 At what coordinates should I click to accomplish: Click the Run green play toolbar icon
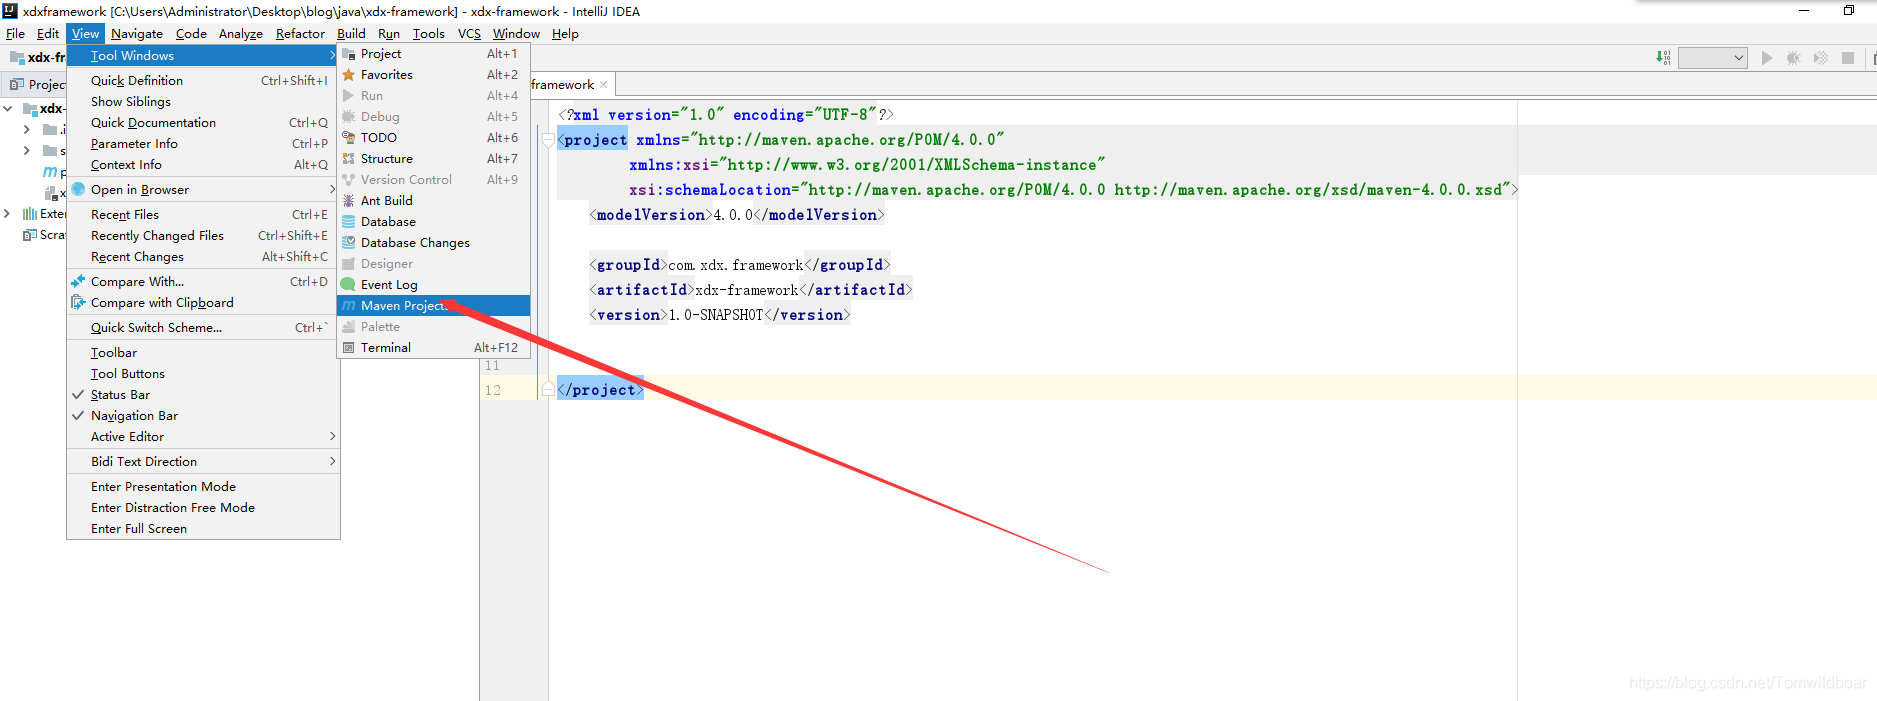(1767, 58)
